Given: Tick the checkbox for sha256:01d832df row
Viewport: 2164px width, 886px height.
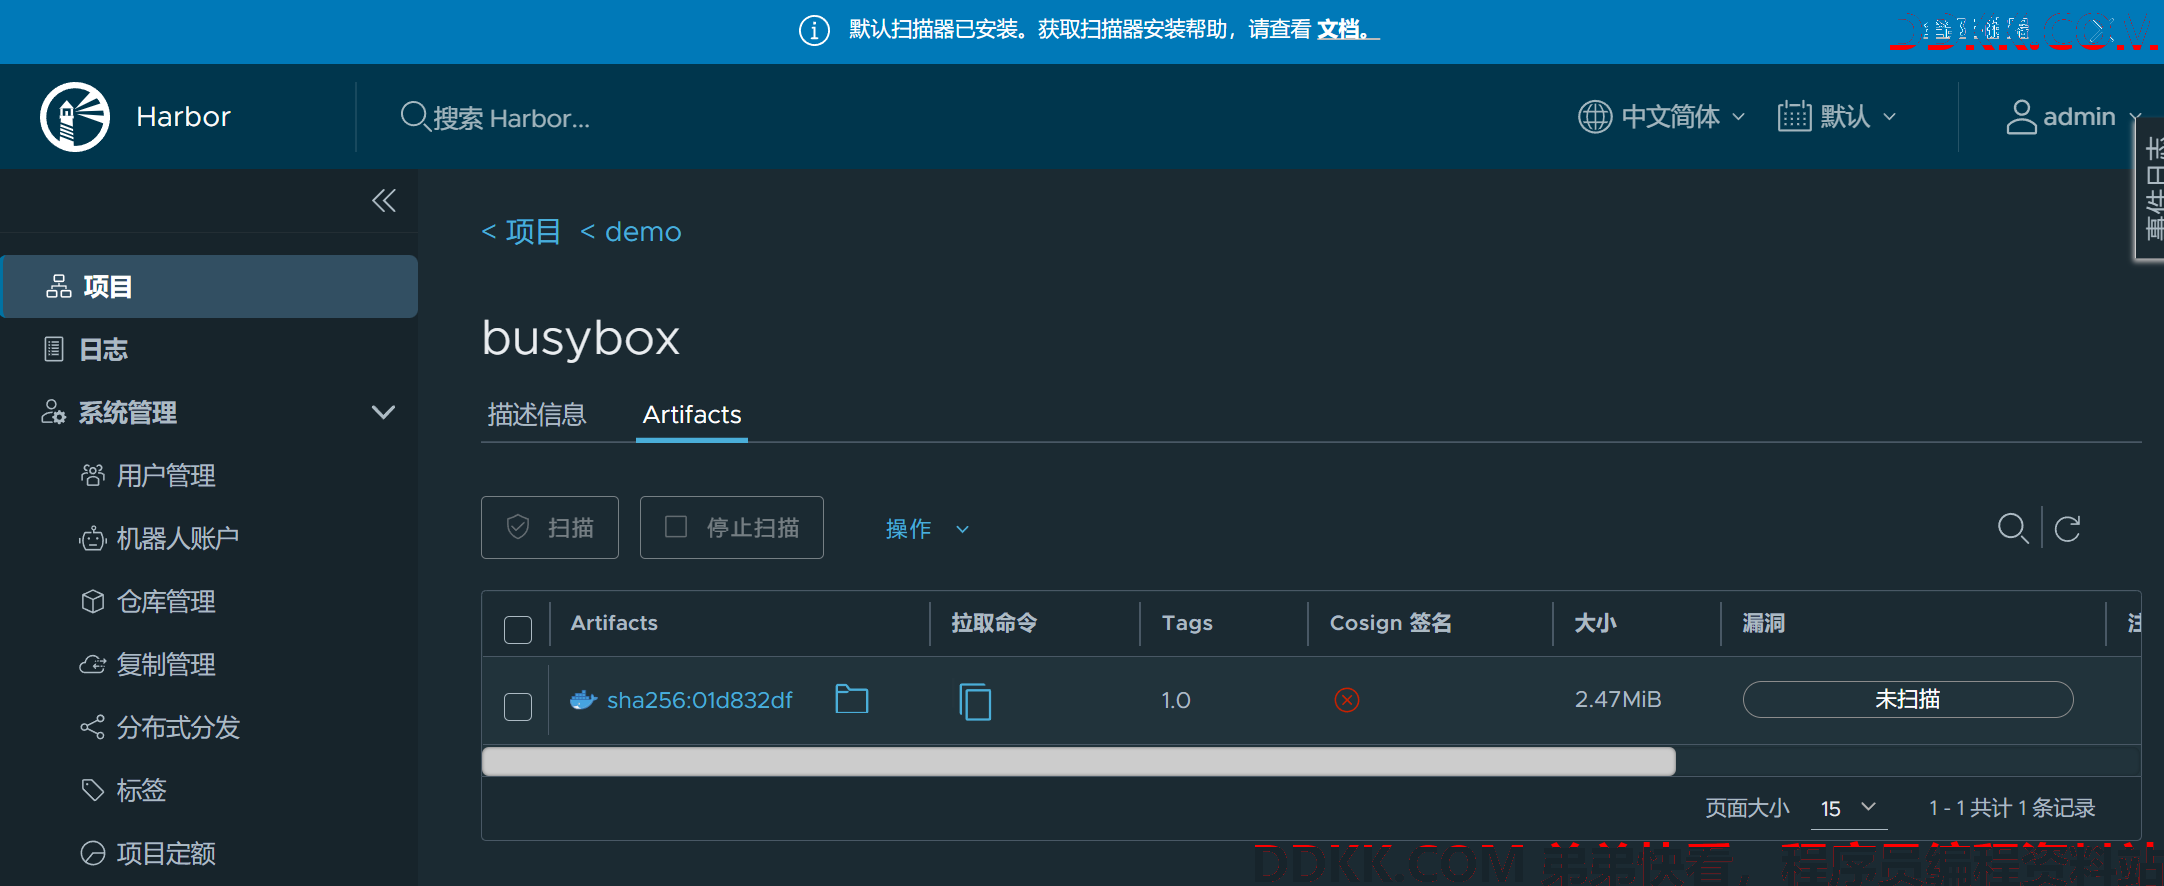Looking at the screenshot, I should [518, 707].
